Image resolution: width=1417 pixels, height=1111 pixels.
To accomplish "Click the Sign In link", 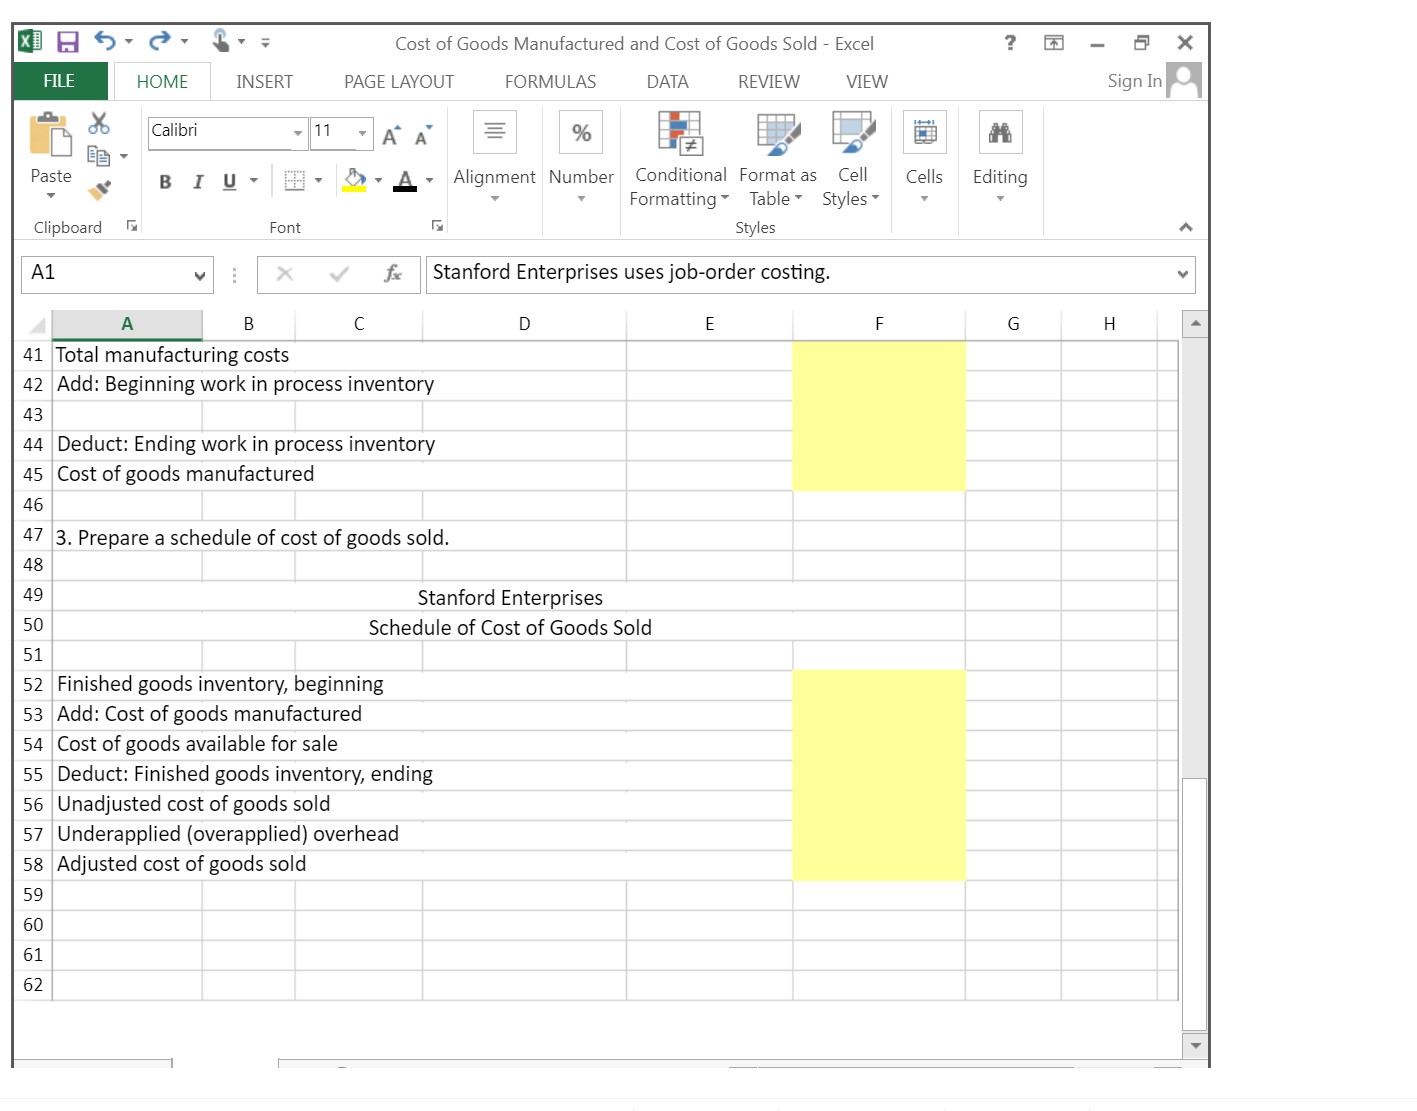I will [1134, 81].
